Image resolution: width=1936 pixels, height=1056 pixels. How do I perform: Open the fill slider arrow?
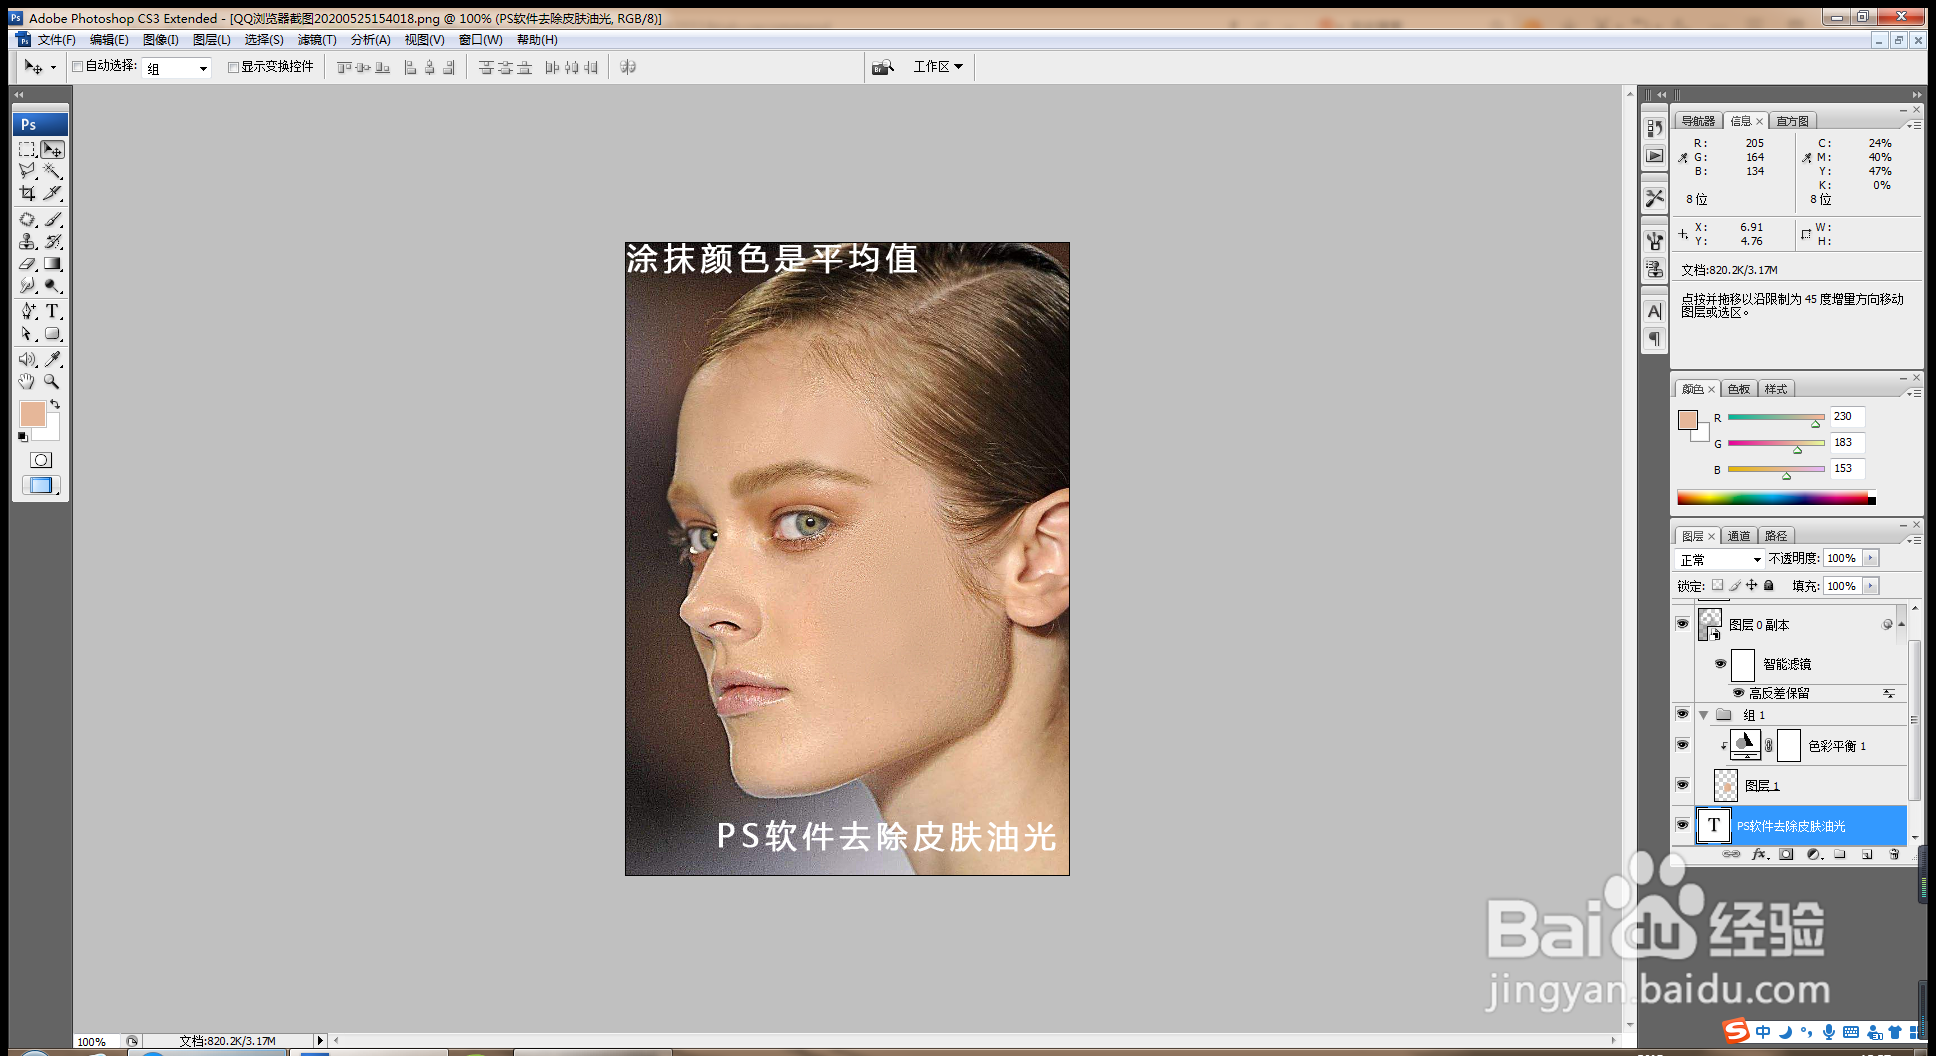click(x=1870, y=585)
